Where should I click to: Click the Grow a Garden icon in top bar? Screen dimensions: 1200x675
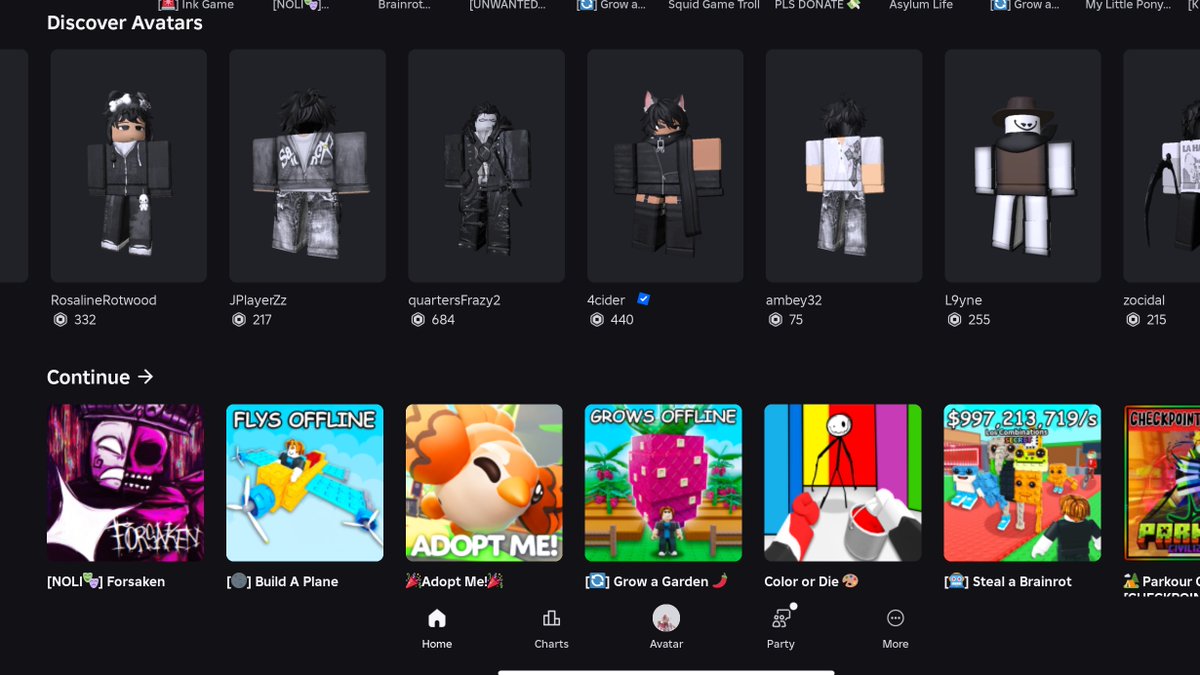[585, 4]
